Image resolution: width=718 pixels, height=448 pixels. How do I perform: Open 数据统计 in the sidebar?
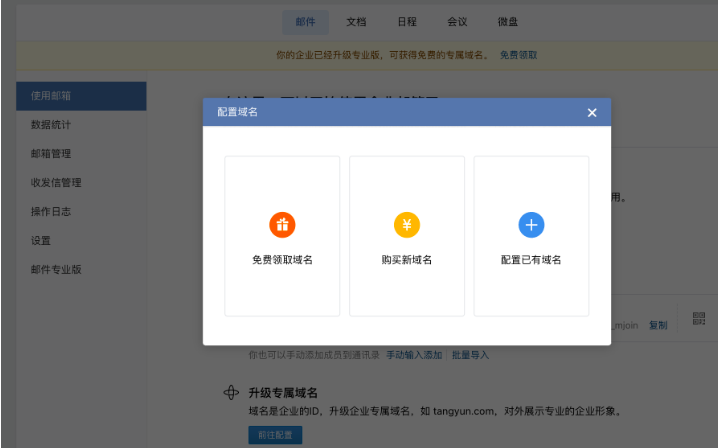50,125
